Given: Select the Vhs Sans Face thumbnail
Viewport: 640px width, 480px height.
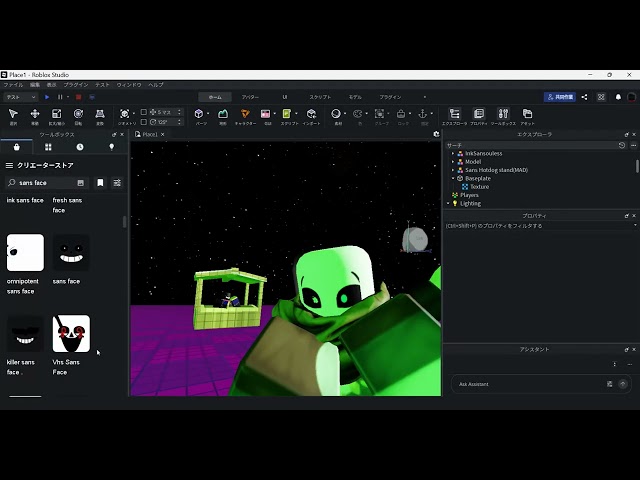Looking at the screenshot, I should pos(71,334).
